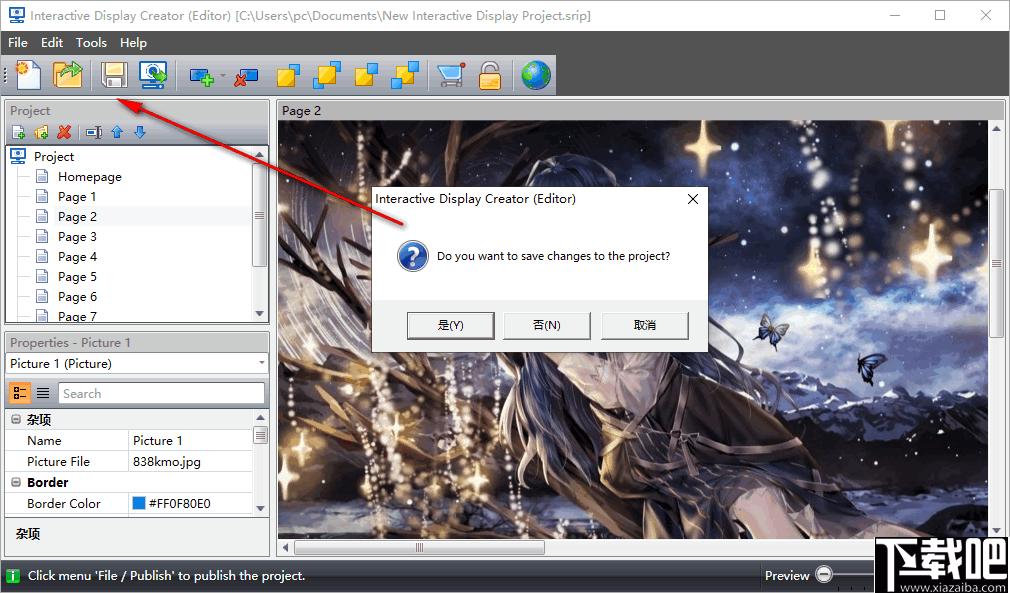Save project with the floppy disk icon
This screenshot has width=1010, height=593.
click(x=113, y=75)
